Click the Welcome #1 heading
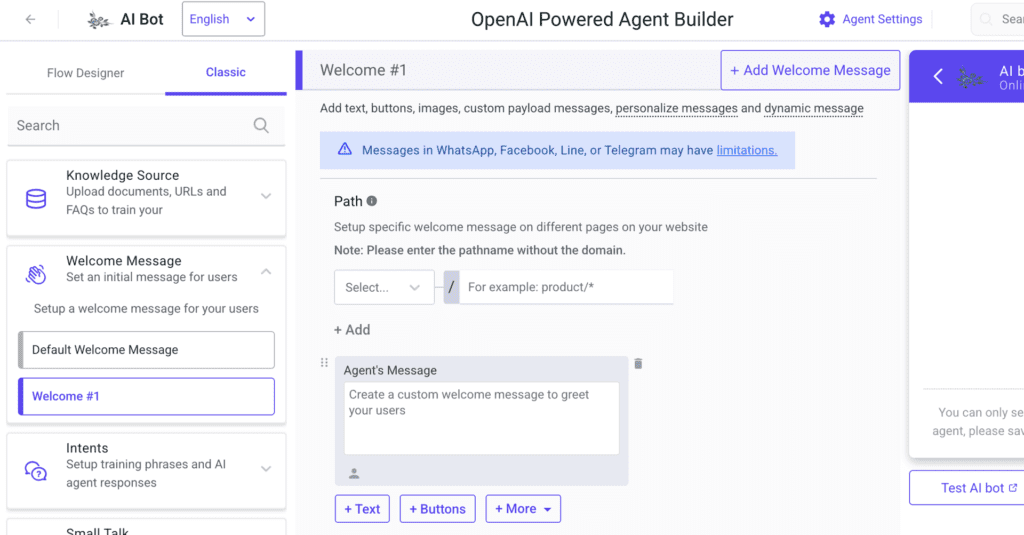 pyautogui.click(x=363, y=70)
